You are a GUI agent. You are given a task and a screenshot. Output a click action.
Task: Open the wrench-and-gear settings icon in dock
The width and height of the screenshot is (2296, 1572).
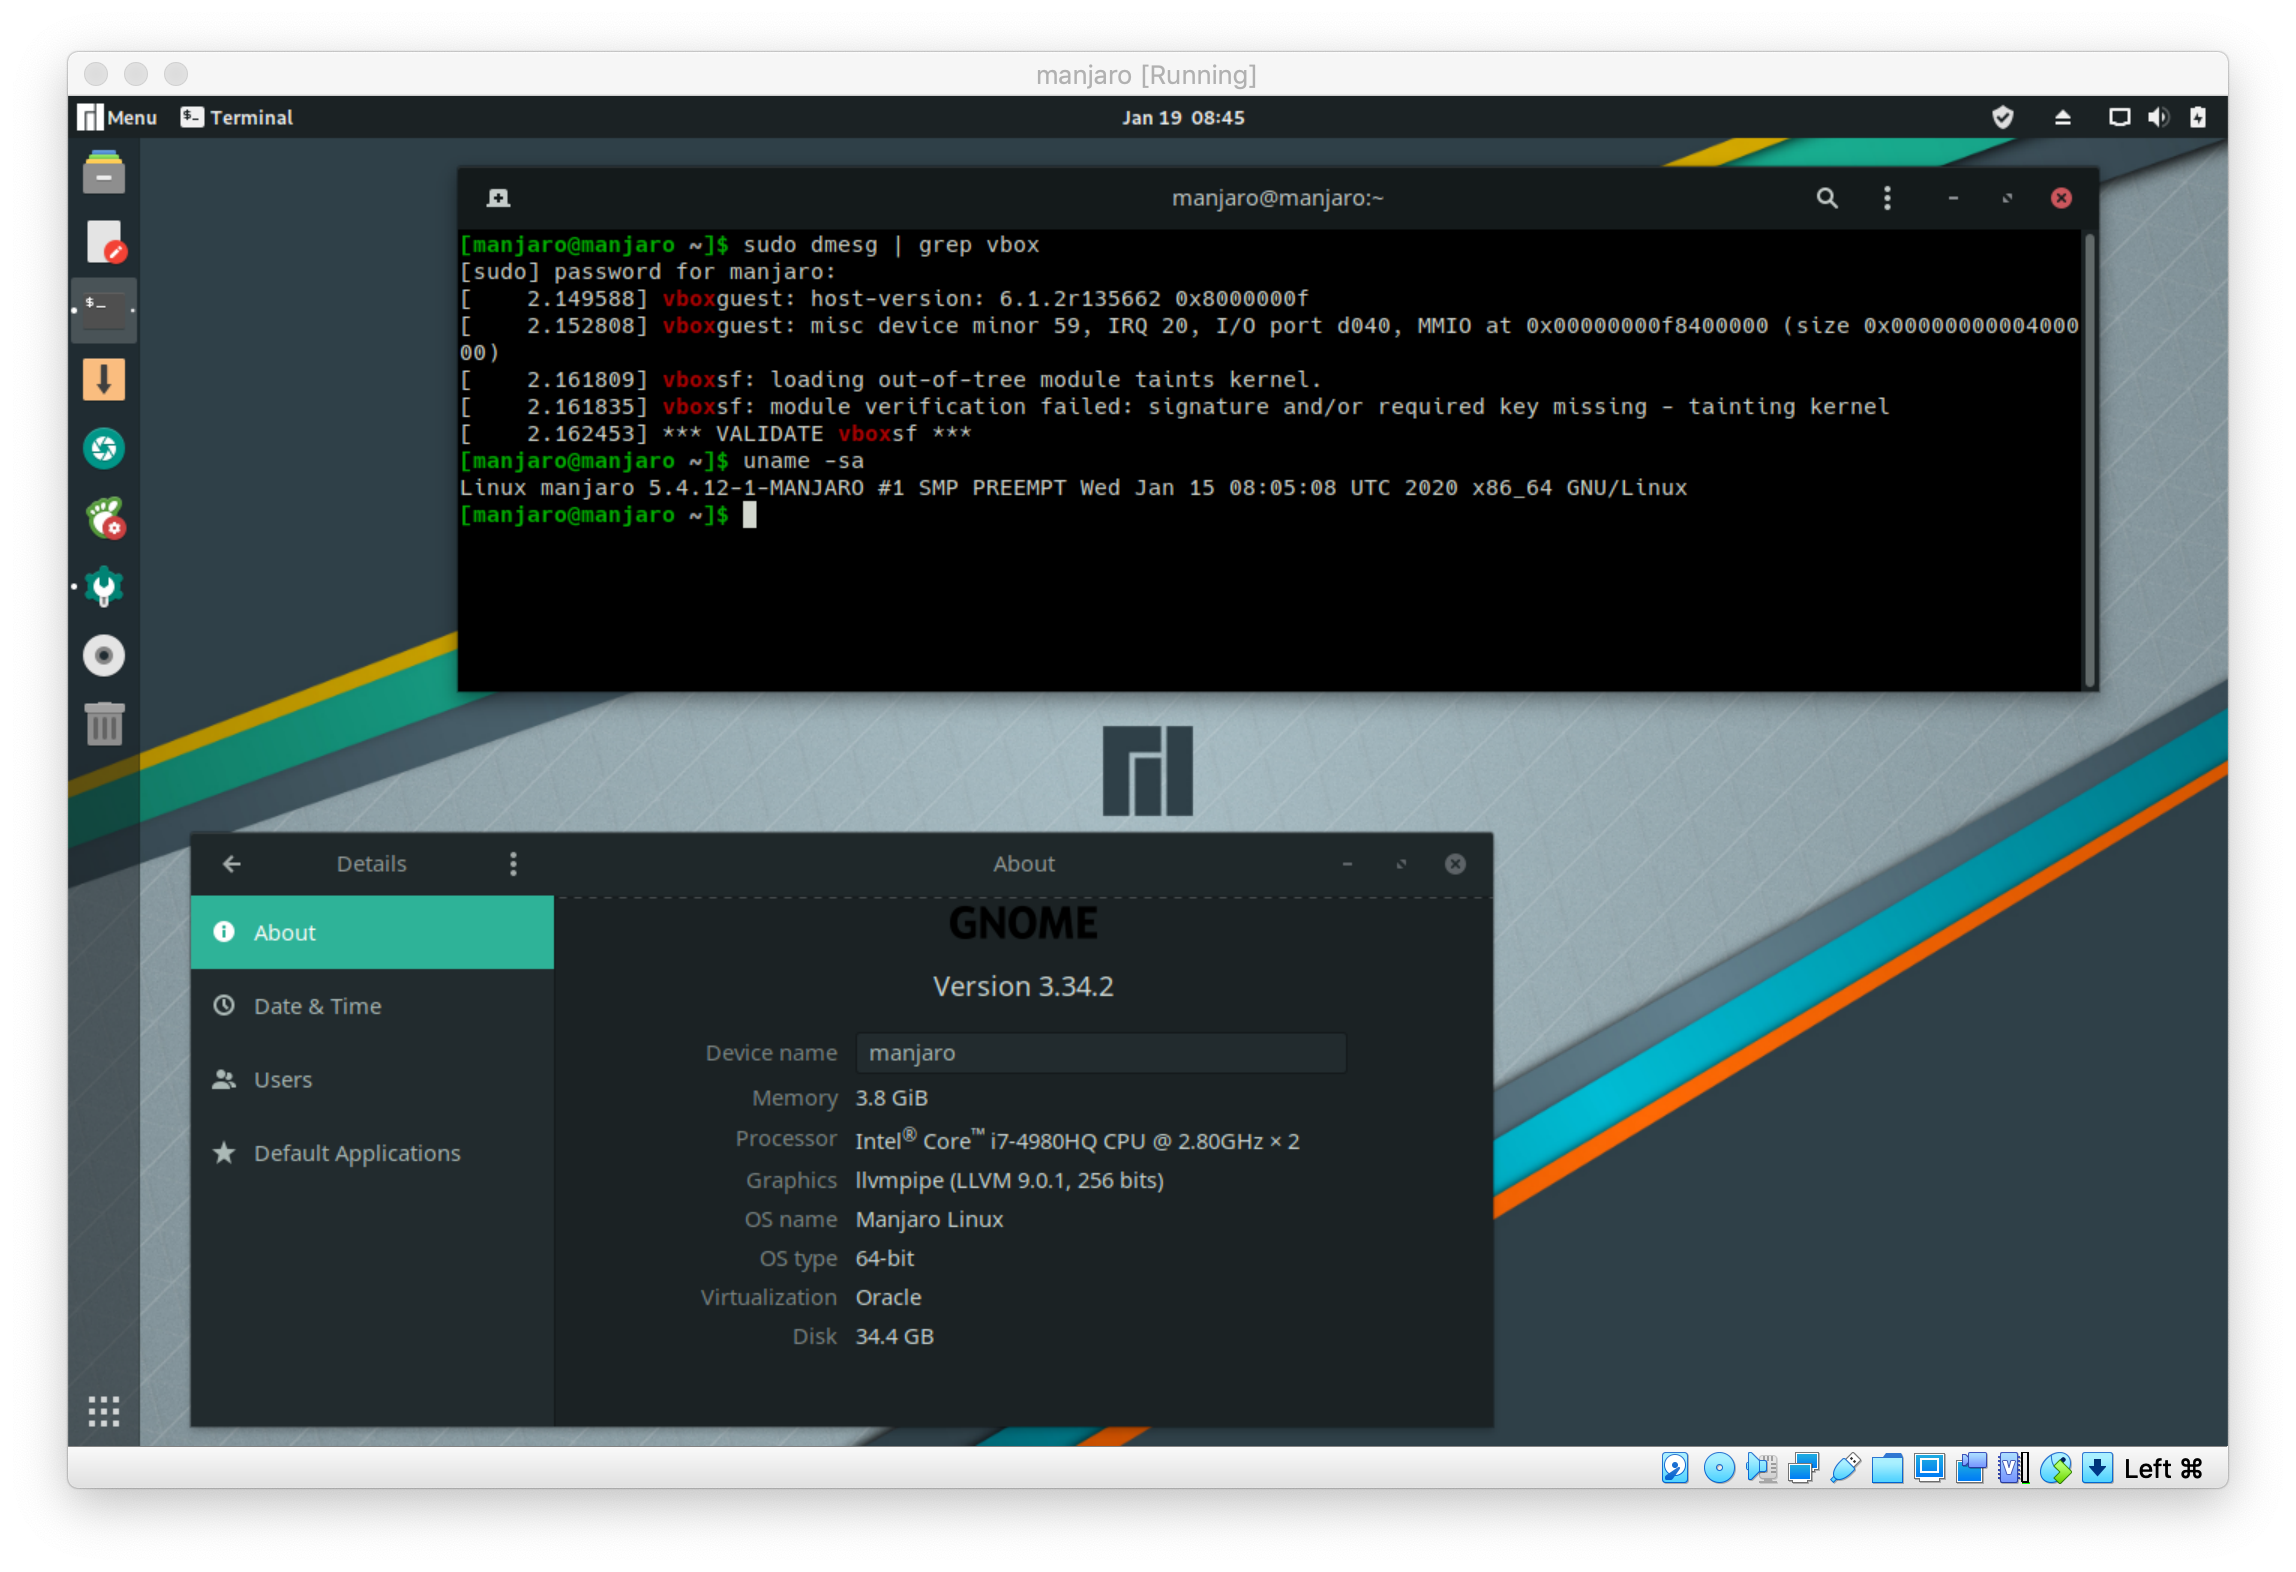tap(103, 587)
